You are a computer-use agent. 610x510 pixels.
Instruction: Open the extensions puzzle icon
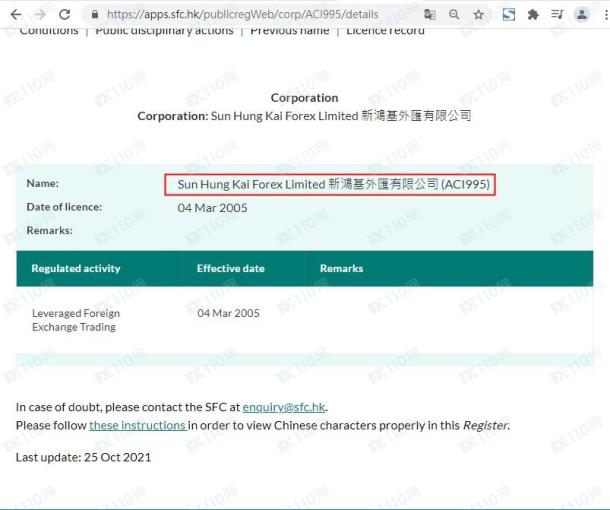[x=533, y=15]
